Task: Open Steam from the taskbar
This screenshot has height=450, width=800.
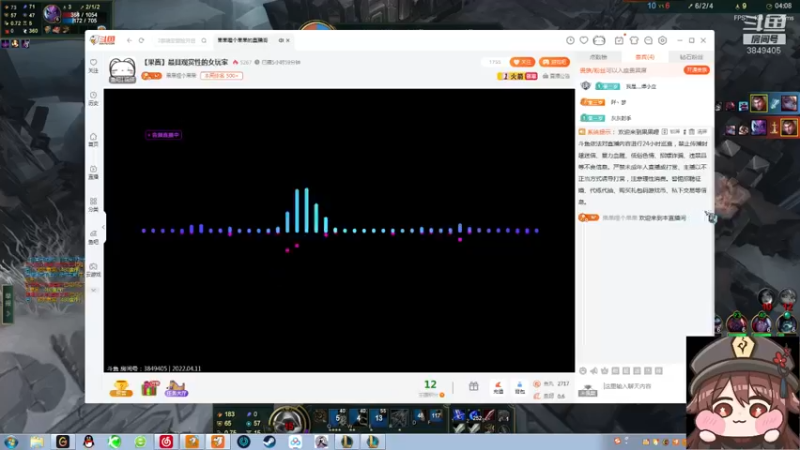Action: [x=269, y=441]
